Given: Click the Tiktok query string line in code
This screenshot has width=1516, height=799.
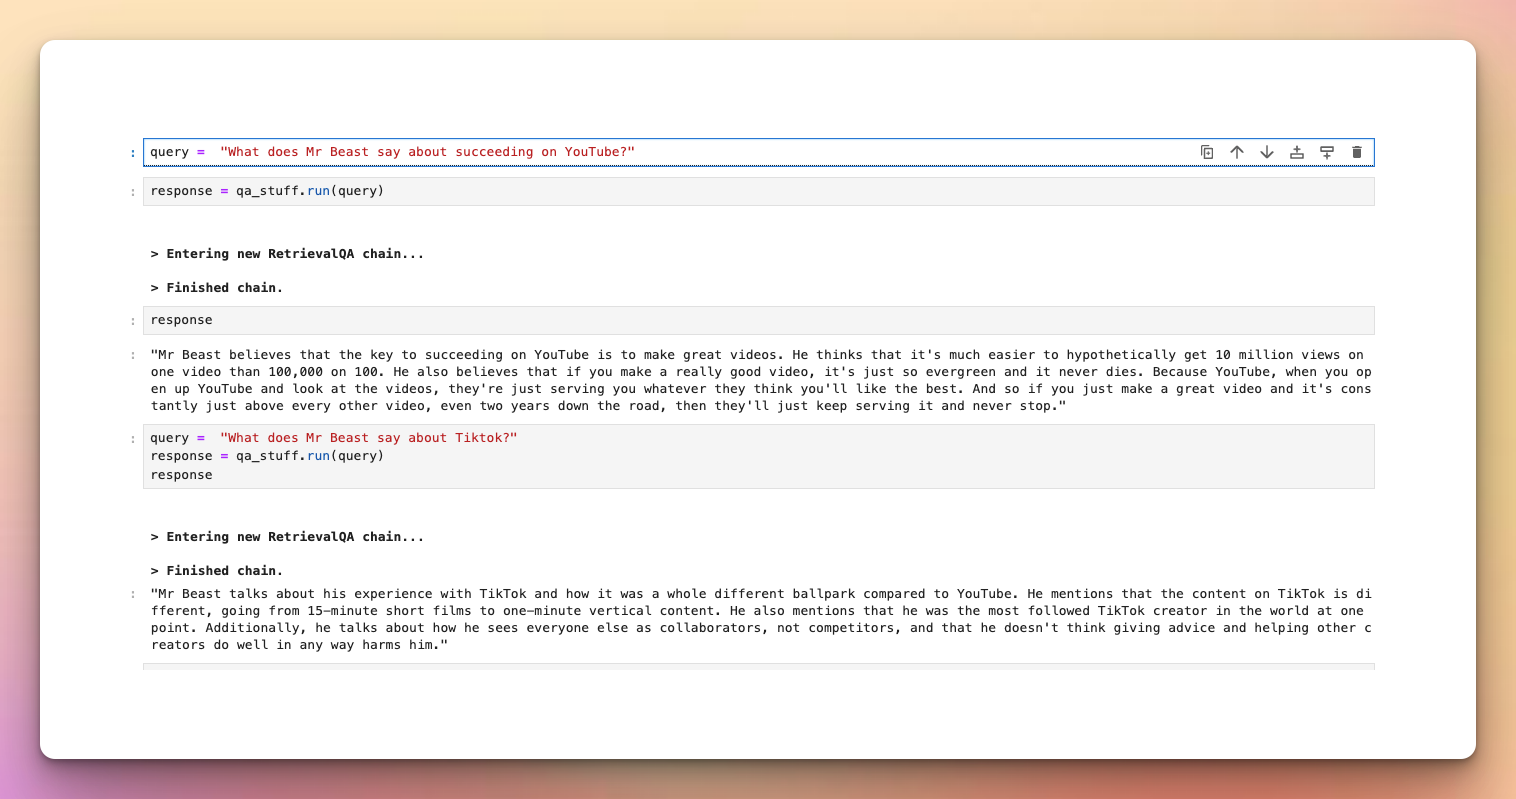Looking at the screenshot, I should (334, 438).
